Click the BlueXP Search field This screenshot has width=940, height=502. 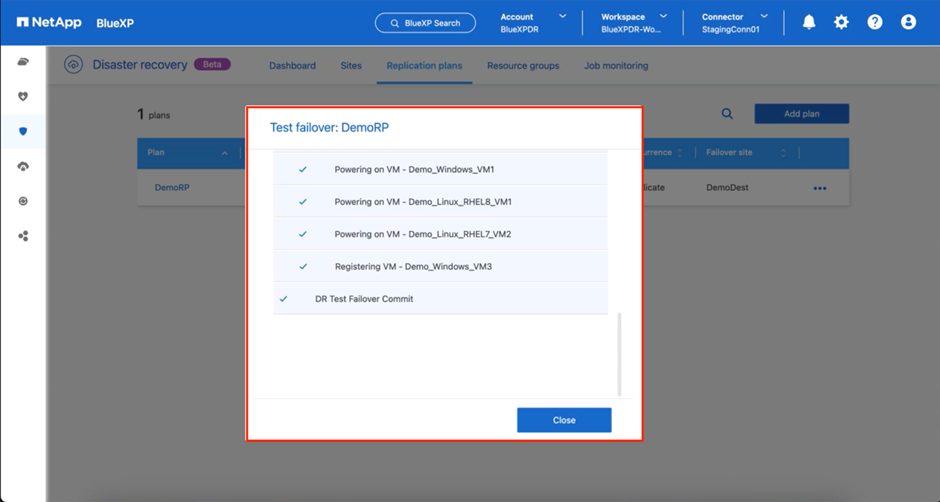click(425, 22)
